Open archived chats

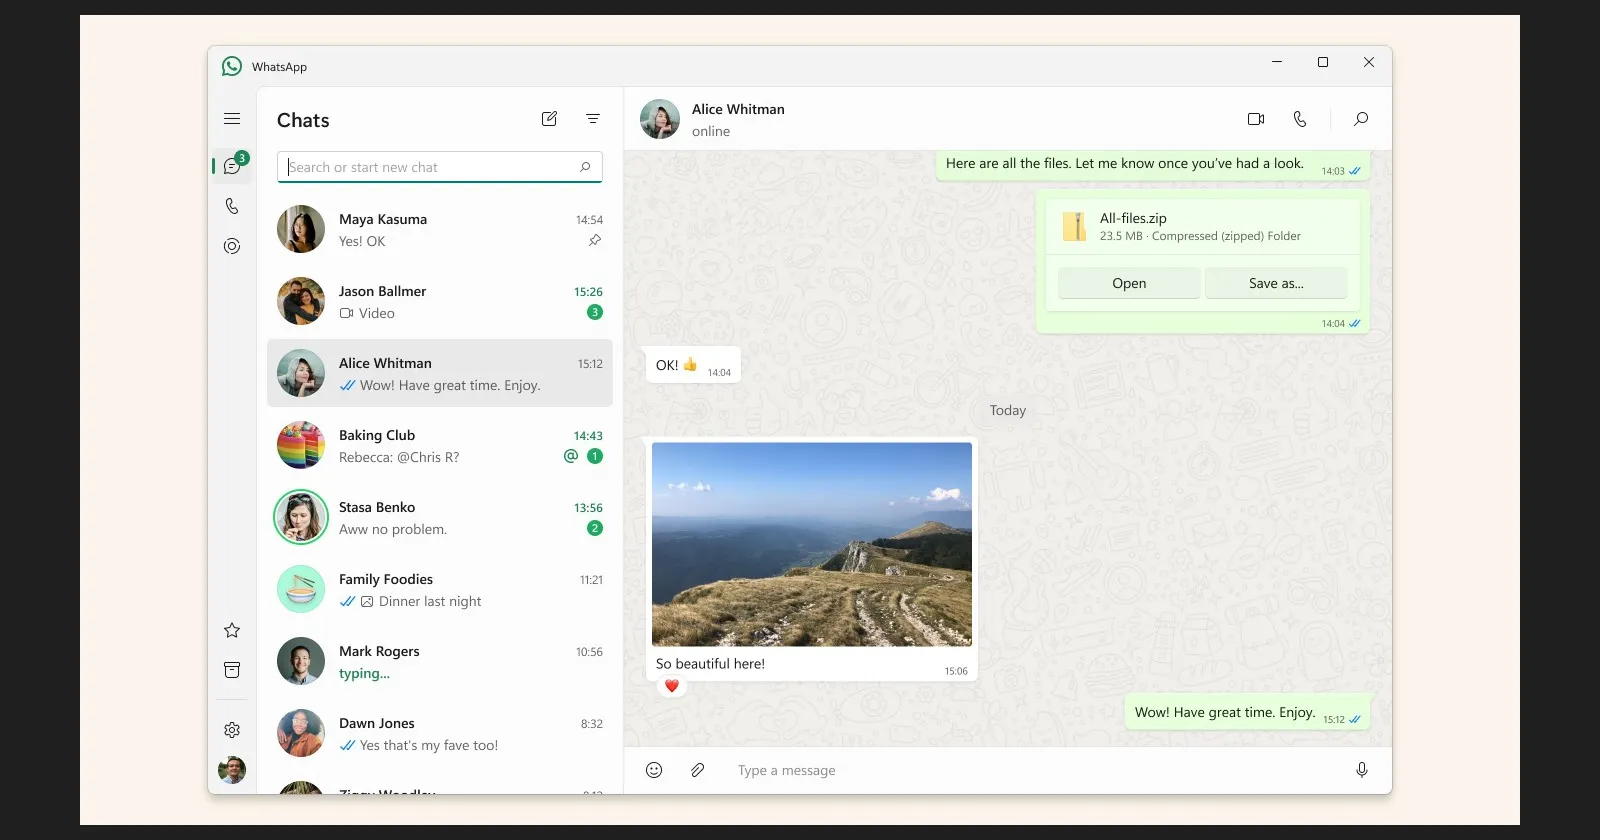point(232,670)
